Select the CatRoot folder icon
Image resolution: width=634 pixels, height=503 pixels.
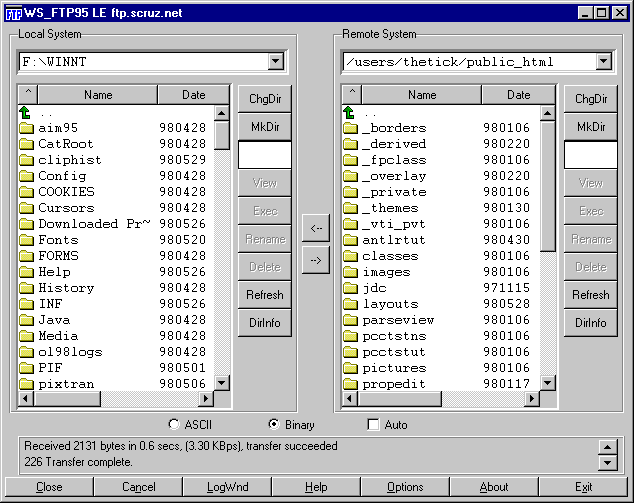tap(26, 144)
